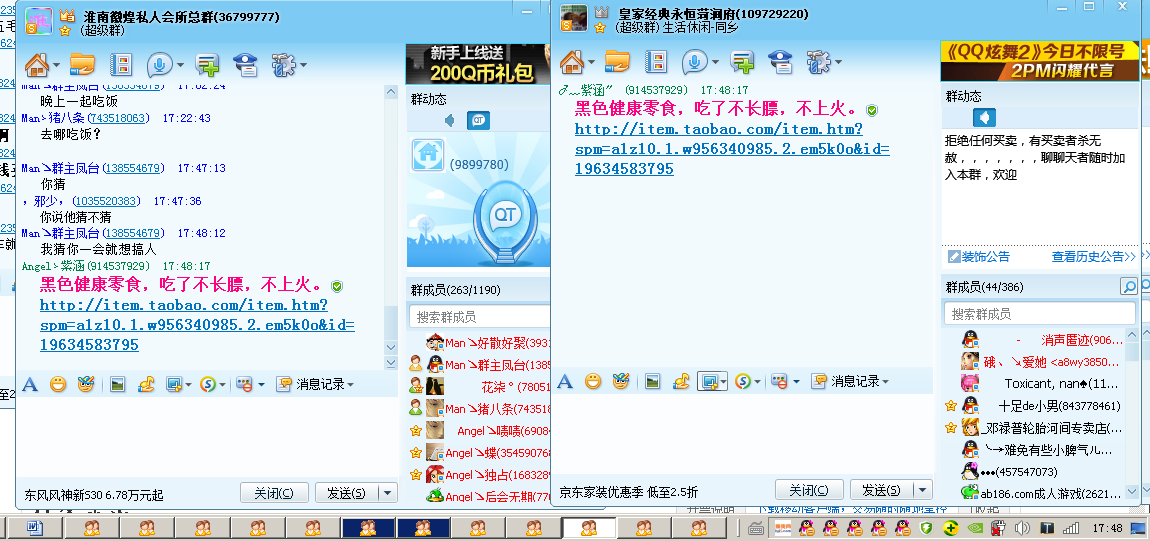This screenshot has width=1150, height=541.
Task: Click 关闭(C) button in left chat window
Action: 274,493
